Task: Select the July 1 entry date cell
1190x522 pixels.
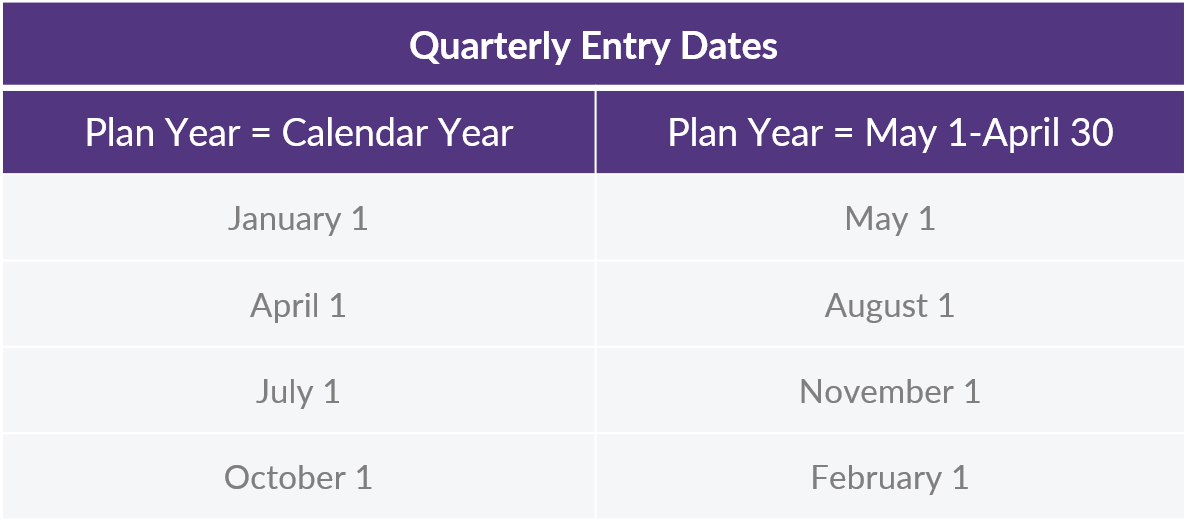Action: coord(299,392)
